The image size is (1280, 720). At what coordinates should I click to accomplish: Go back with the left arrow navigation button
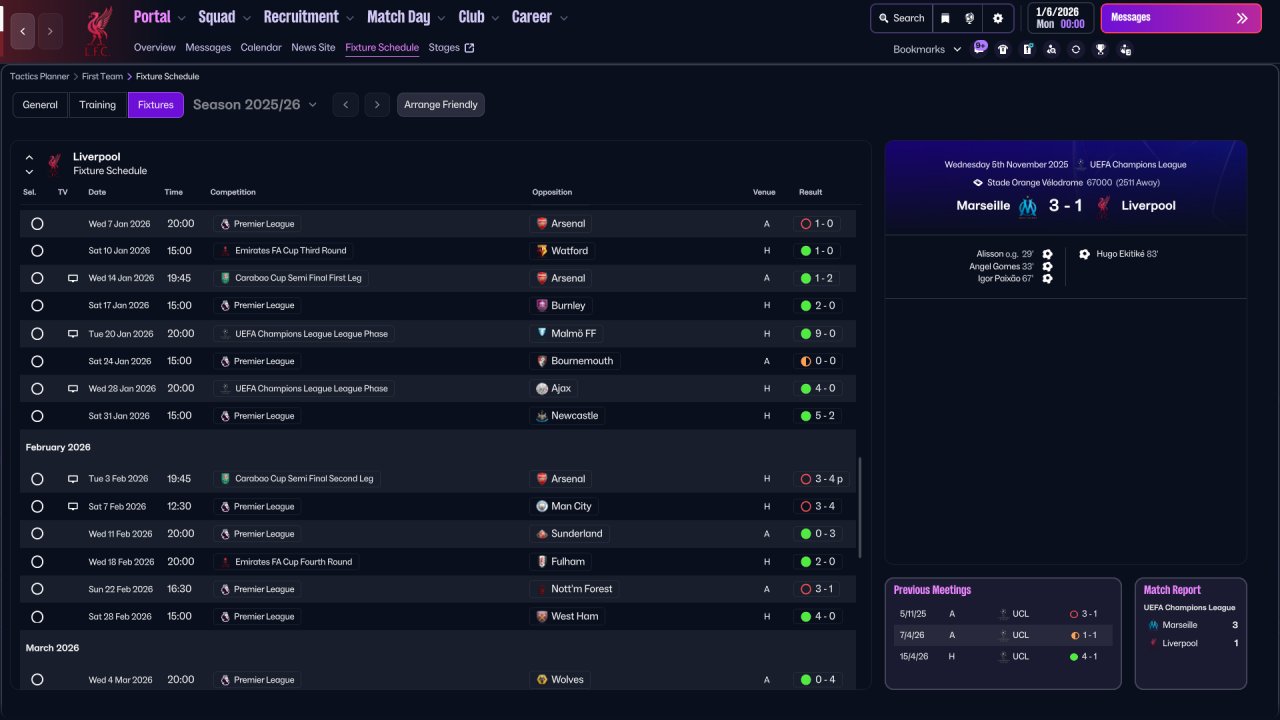23,31
